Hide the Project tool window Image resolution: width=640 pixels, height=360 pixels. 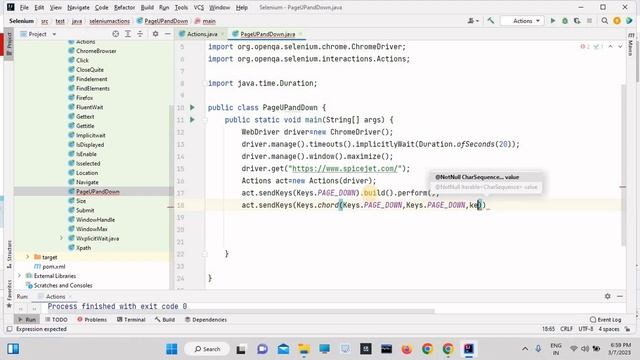pyautogui.click(x=168, y=34)
